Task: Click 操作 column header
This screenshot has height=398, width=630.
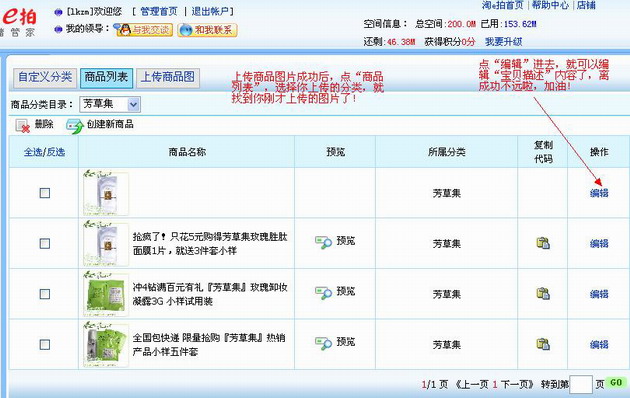Action: click(x=599, y=152)
